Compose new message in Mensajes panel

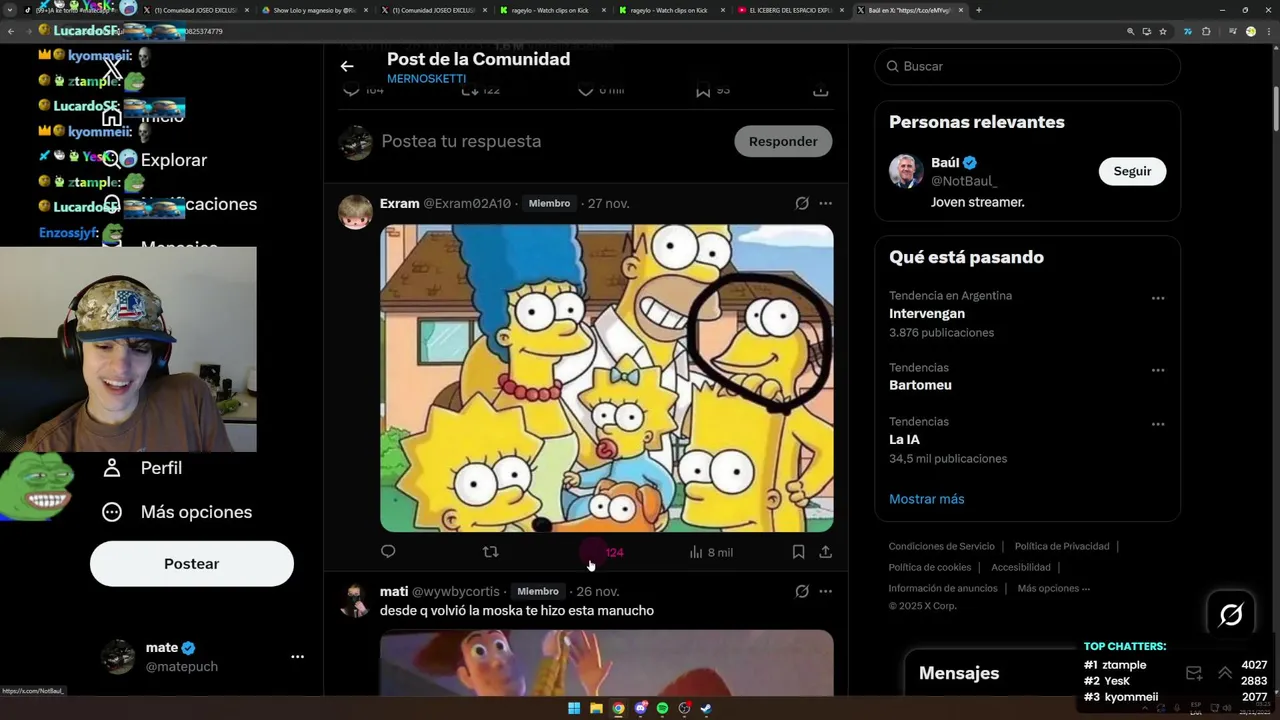click(1194, 673)
